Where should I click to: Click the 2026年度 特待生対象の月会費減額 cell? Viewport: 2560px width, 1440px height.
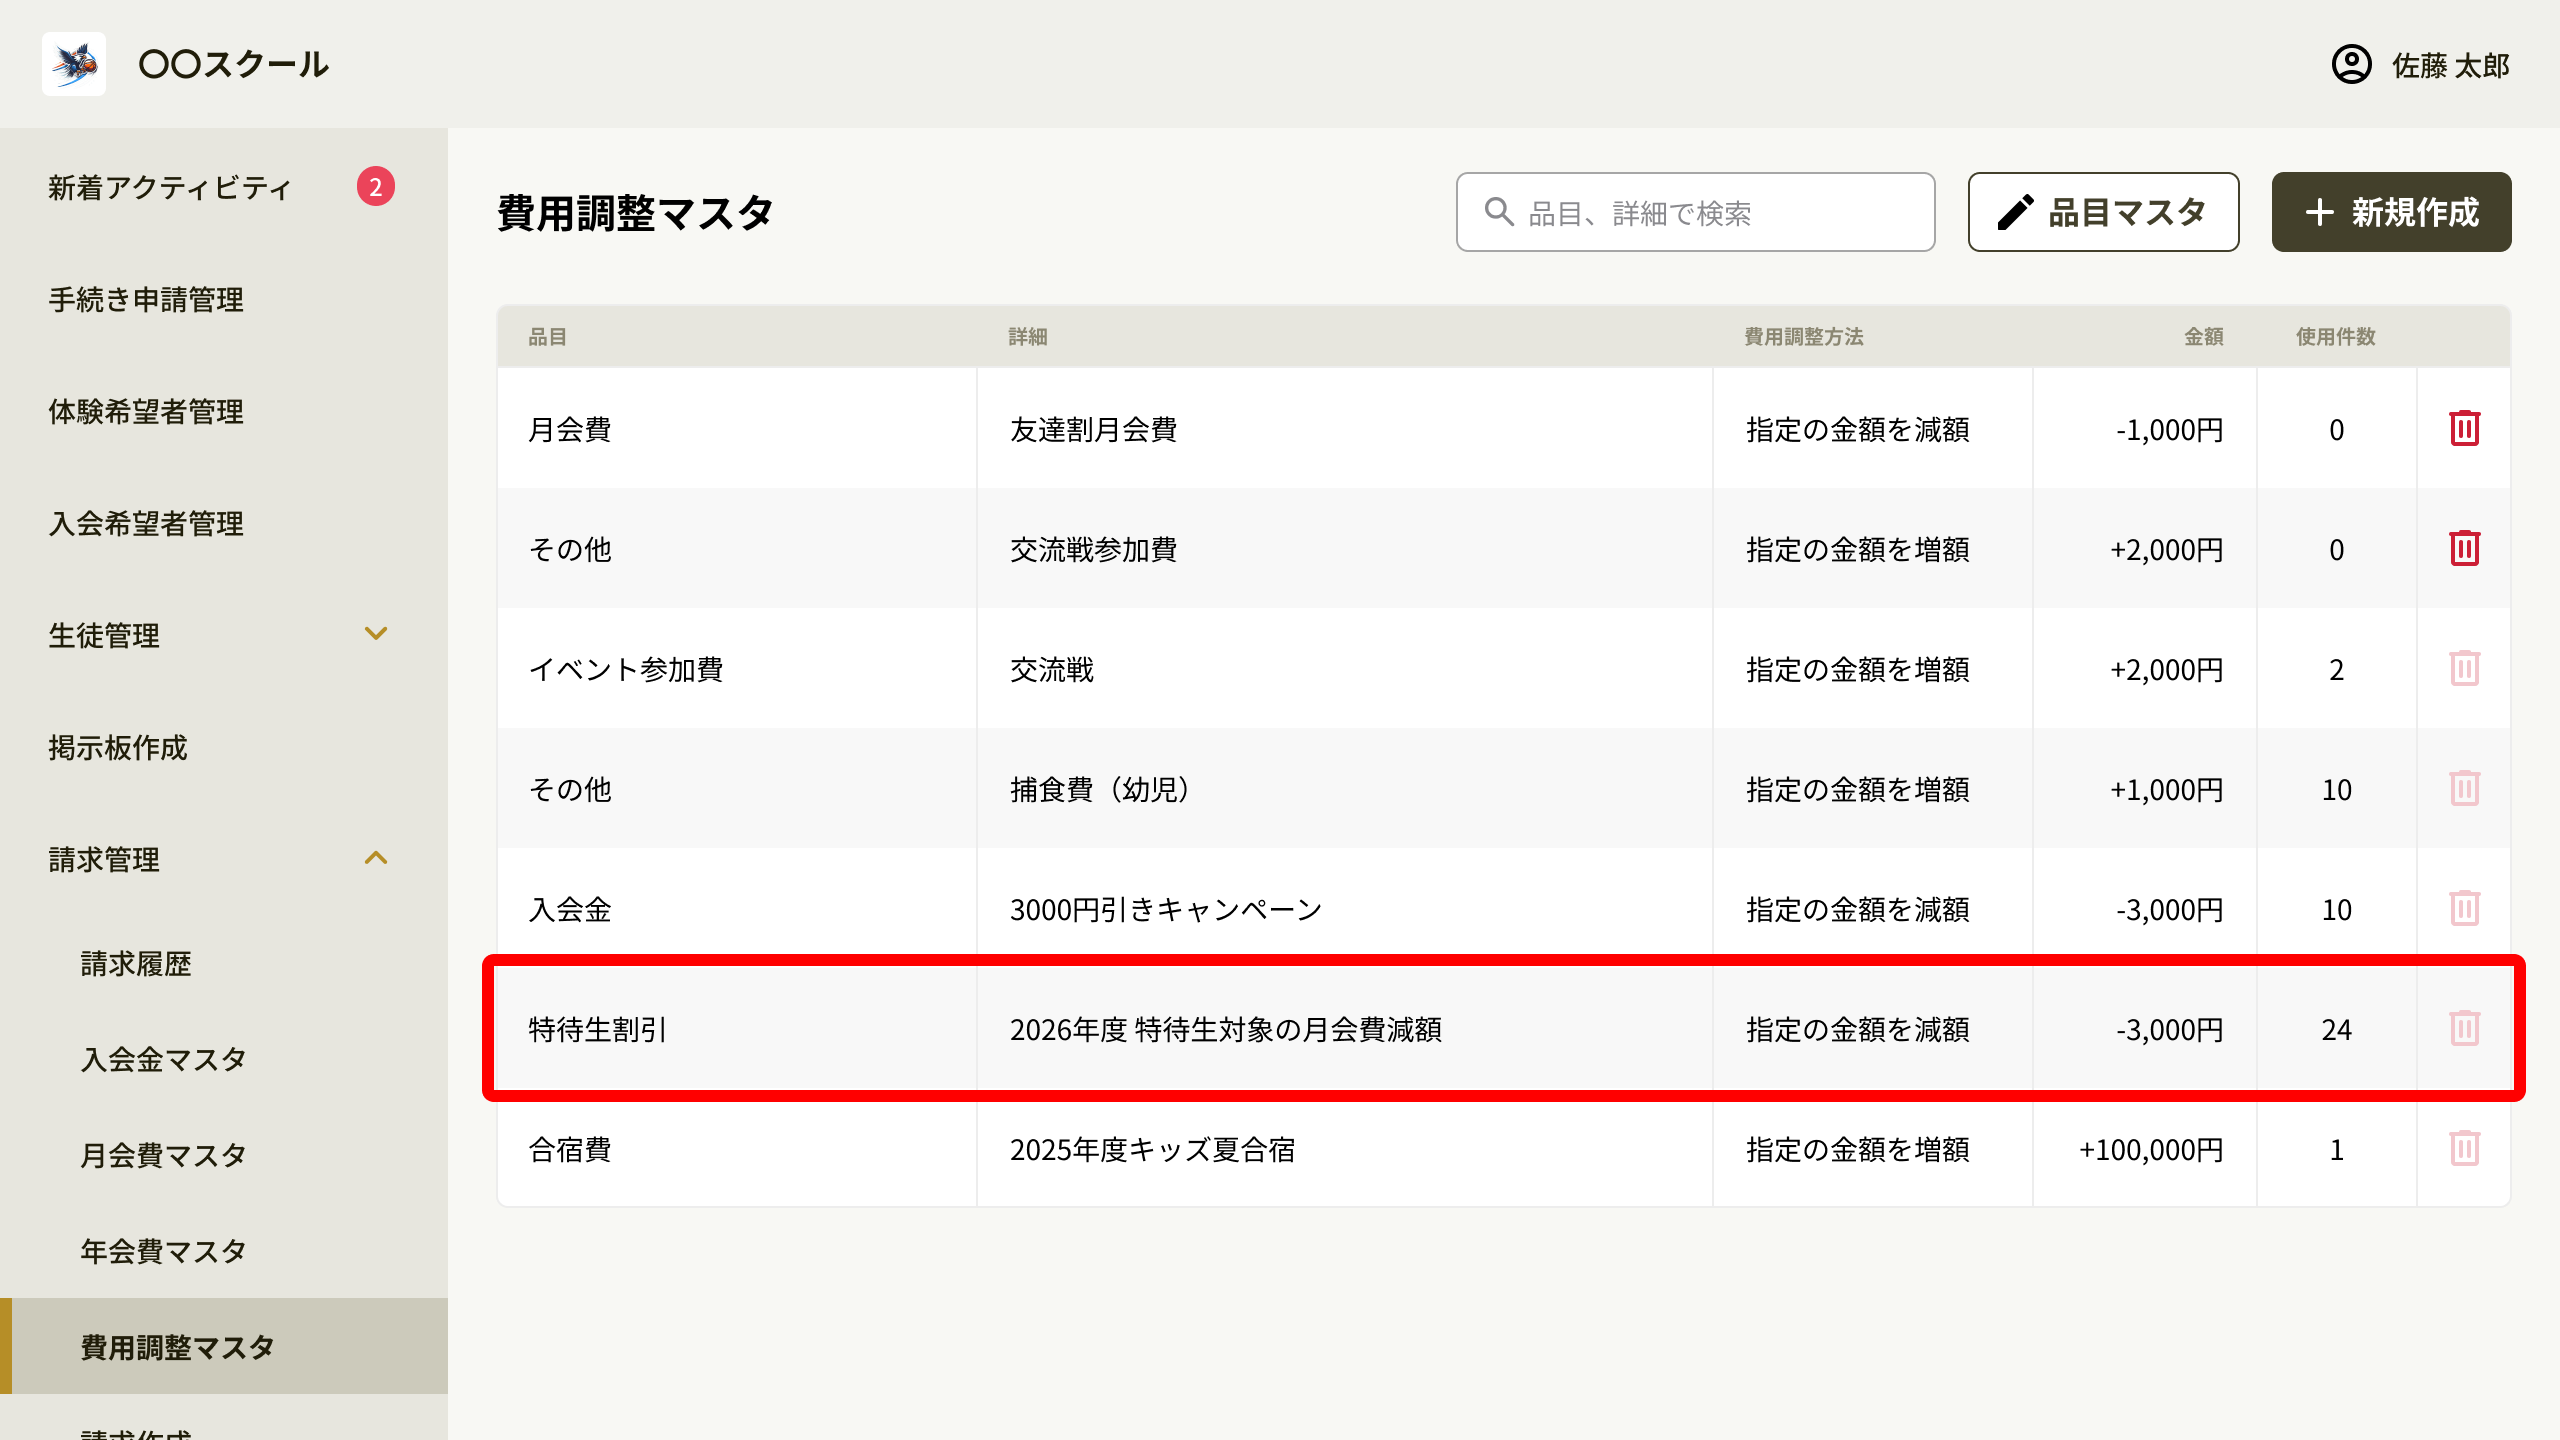[1344, 1029]
